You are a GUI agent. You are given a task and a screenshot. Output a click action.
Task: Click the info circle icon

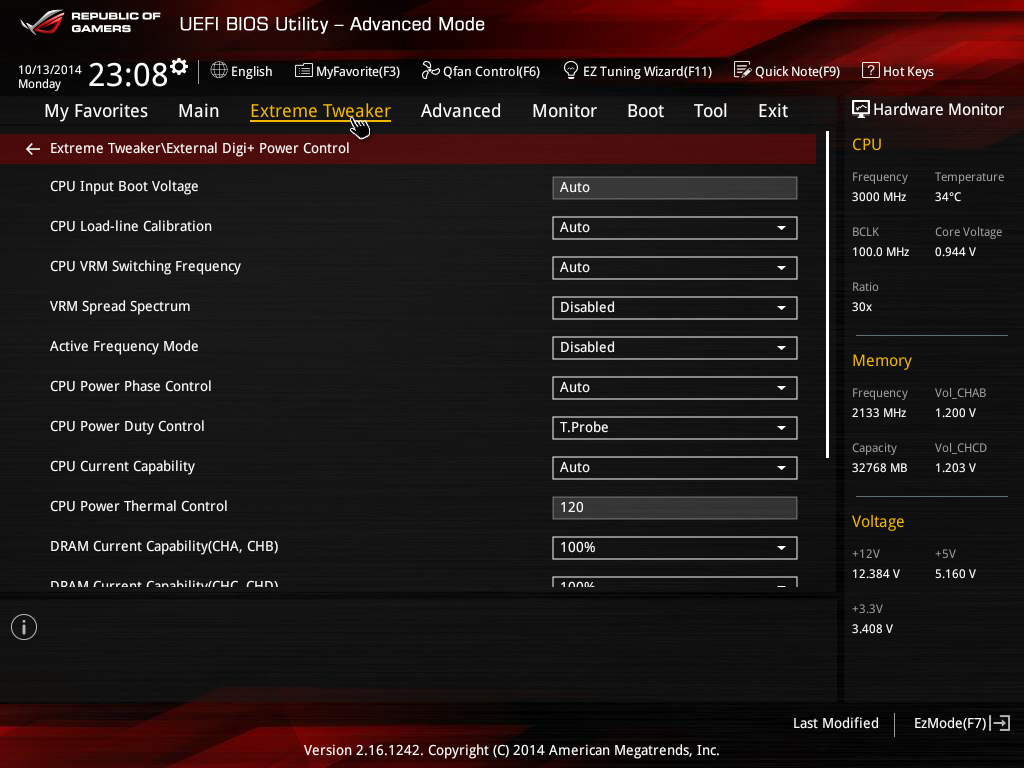[24, 627]
